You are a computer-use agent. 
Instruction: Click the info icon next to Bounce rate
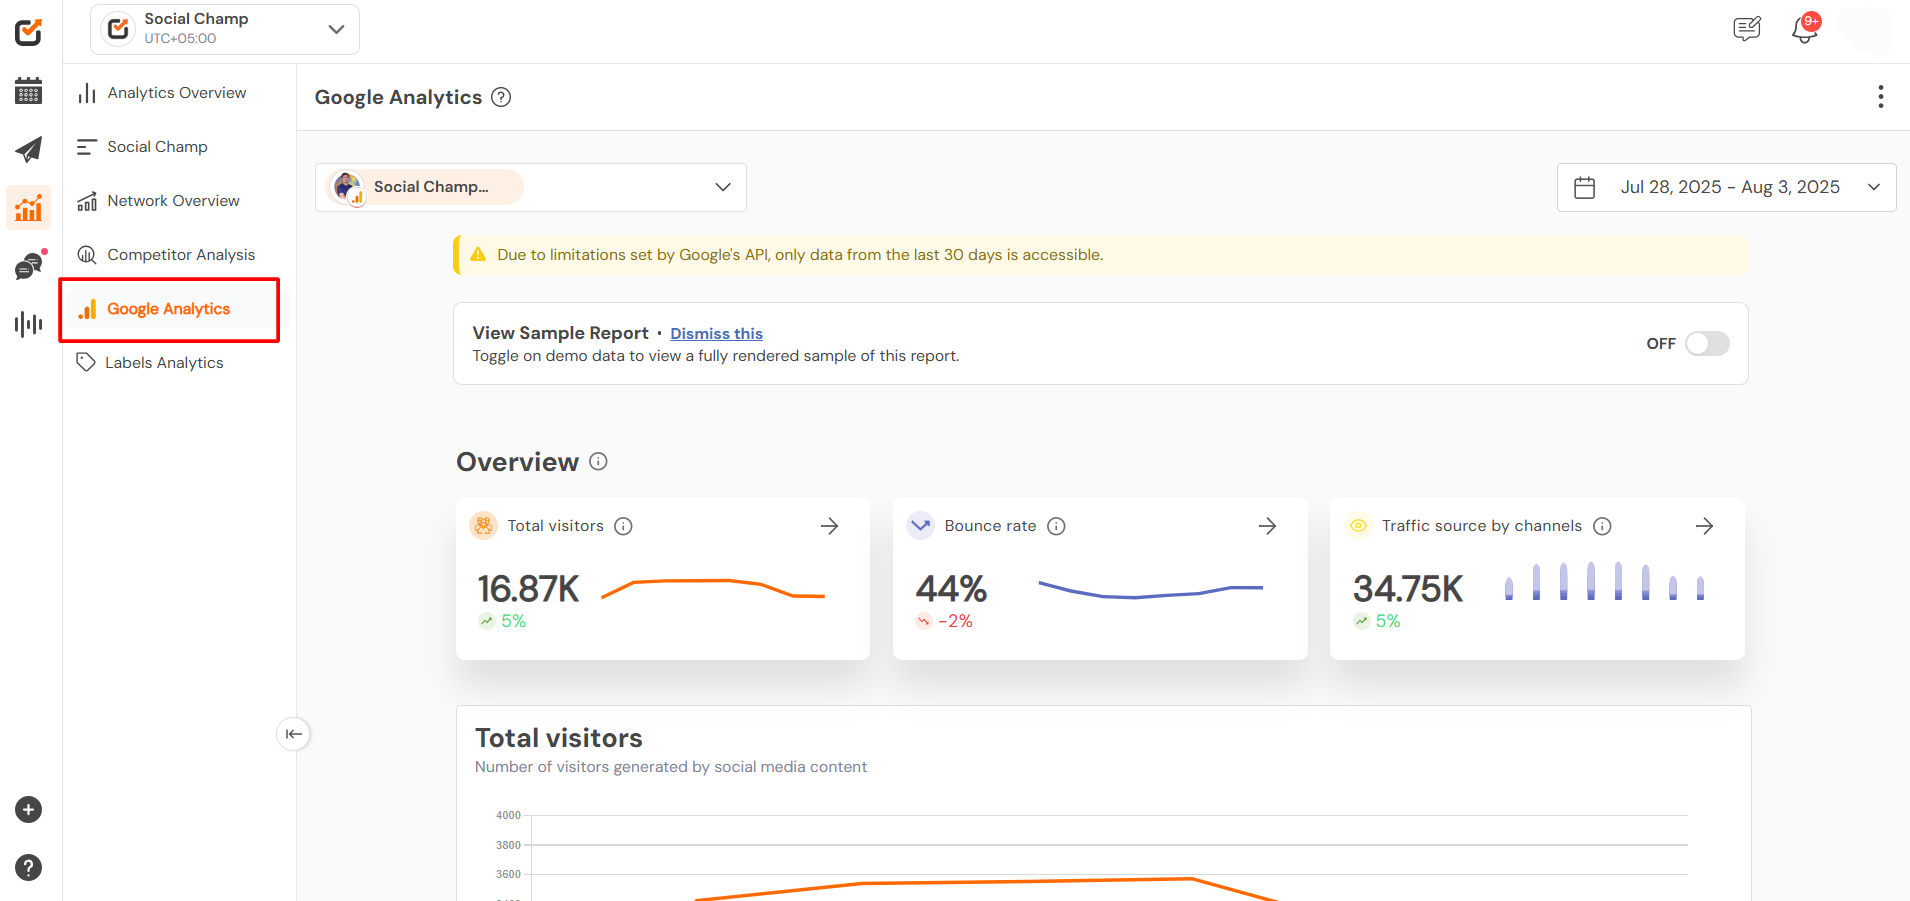[1056, 526]
